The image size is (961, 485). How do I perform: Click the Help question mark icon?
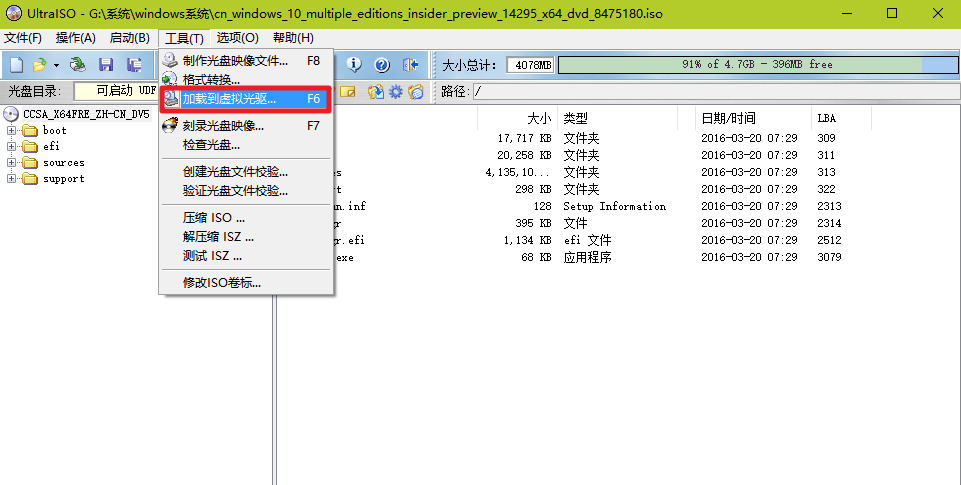[382, 64]
